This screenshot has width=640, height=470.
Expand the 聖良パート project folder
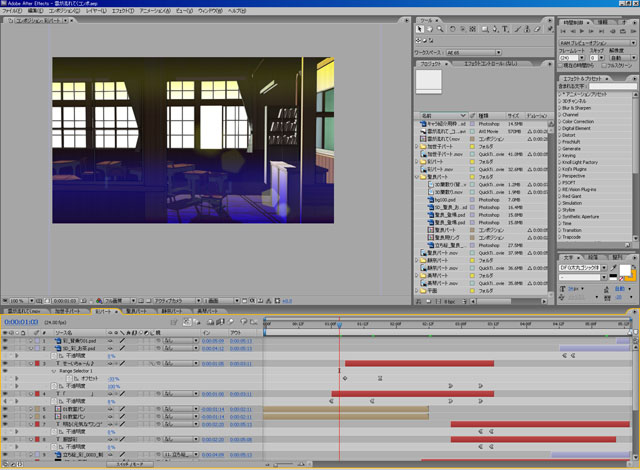coord(417,177)
